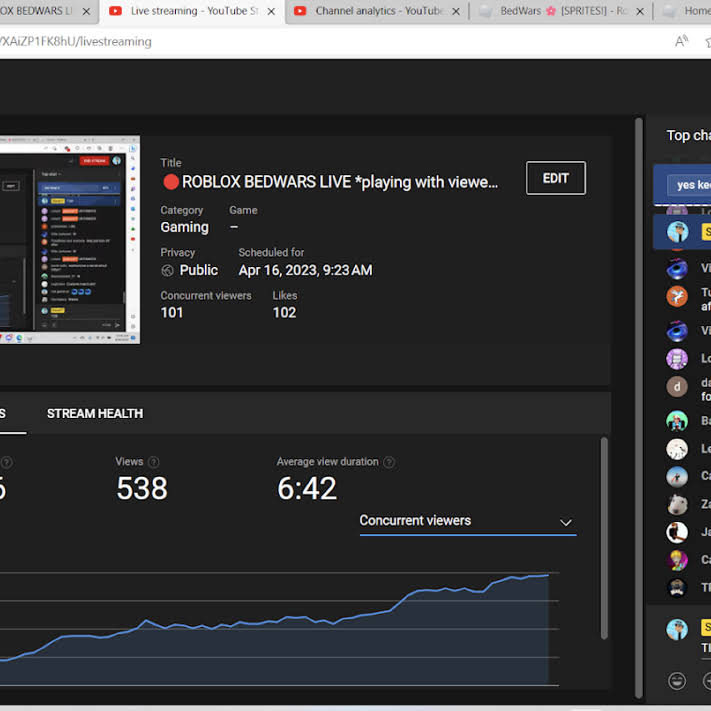The image size is (711, 711).
Task: Click the END STREAM button in preview
Action: click(94, 160)
